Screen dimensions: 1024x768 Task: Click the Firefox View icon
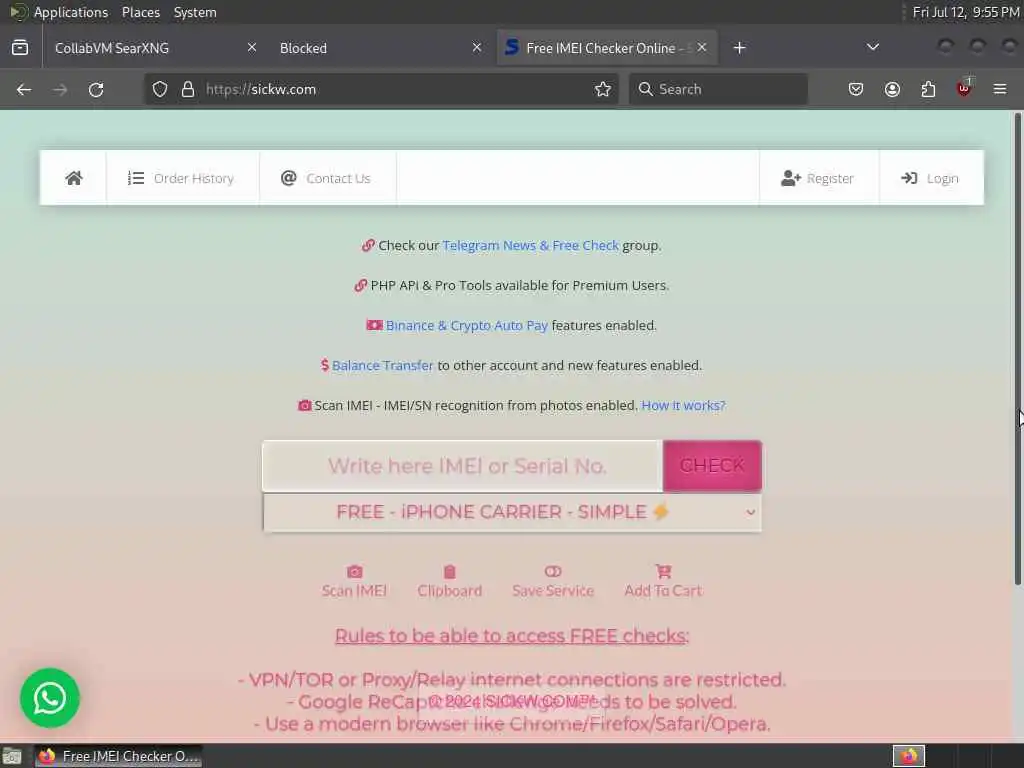20,47
